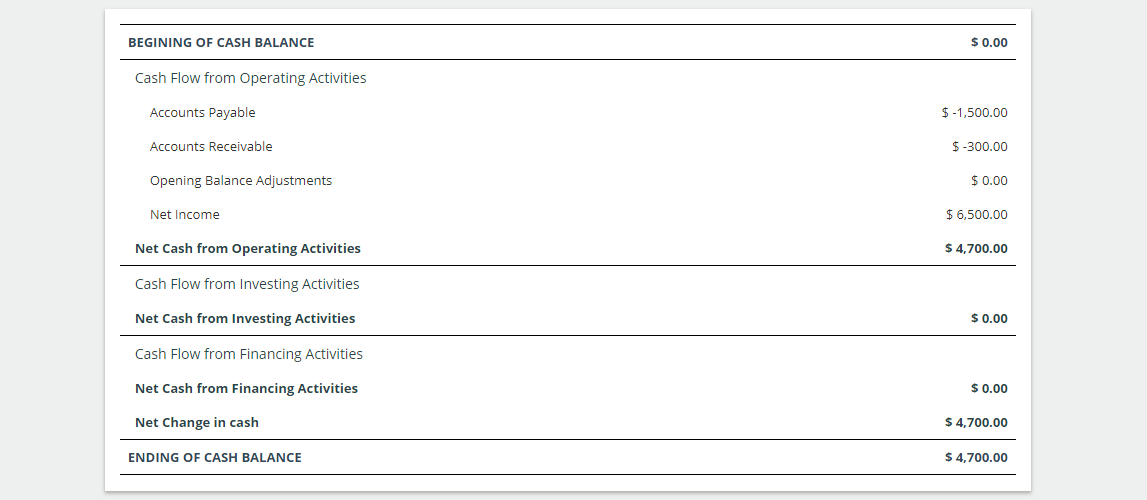Click Net Cash from Investing Activities row
This screenshot has width=1147, height=500.
point(568,319)
